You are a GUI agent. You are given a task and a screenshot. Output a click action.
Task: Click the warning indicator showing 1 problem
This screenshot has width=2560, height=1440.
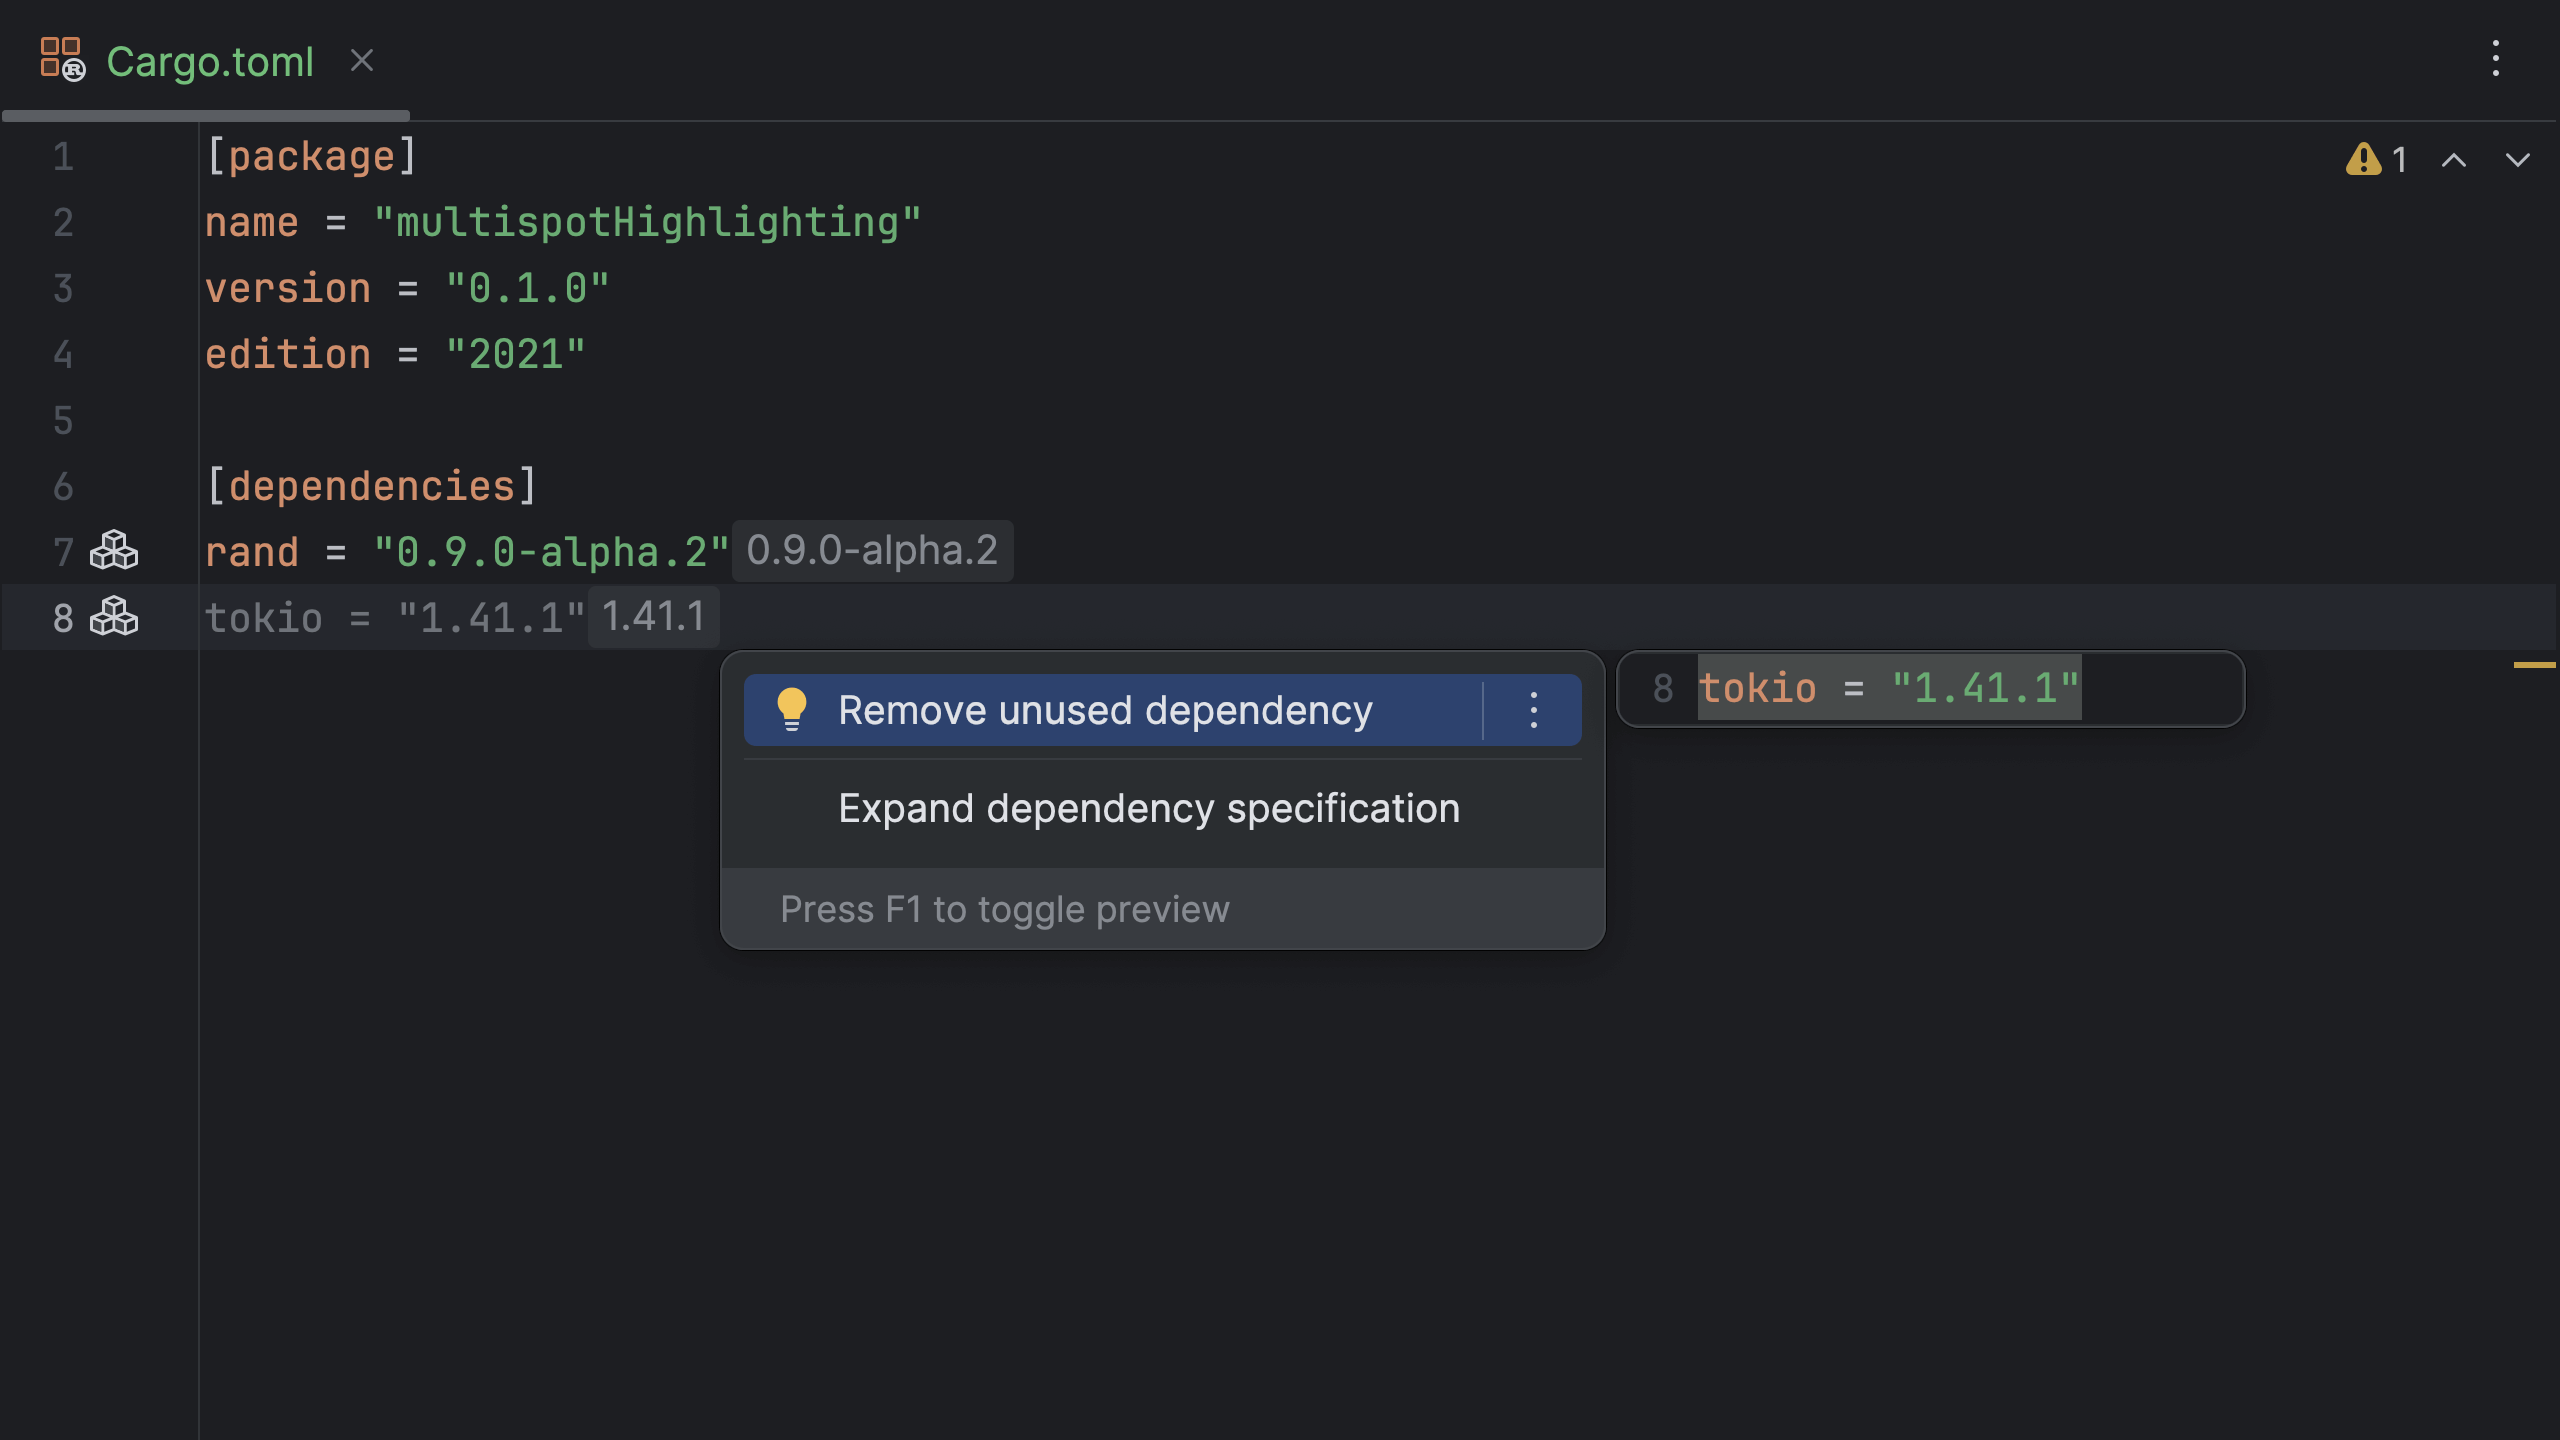2376,160
